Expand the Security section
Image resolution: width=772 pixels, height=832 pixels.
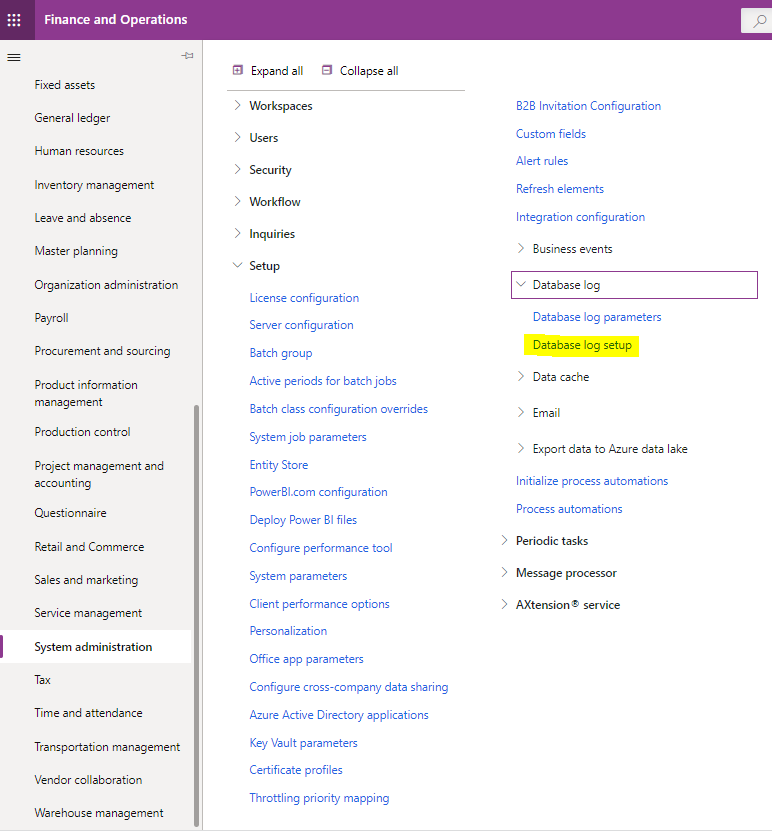point(237,169)
